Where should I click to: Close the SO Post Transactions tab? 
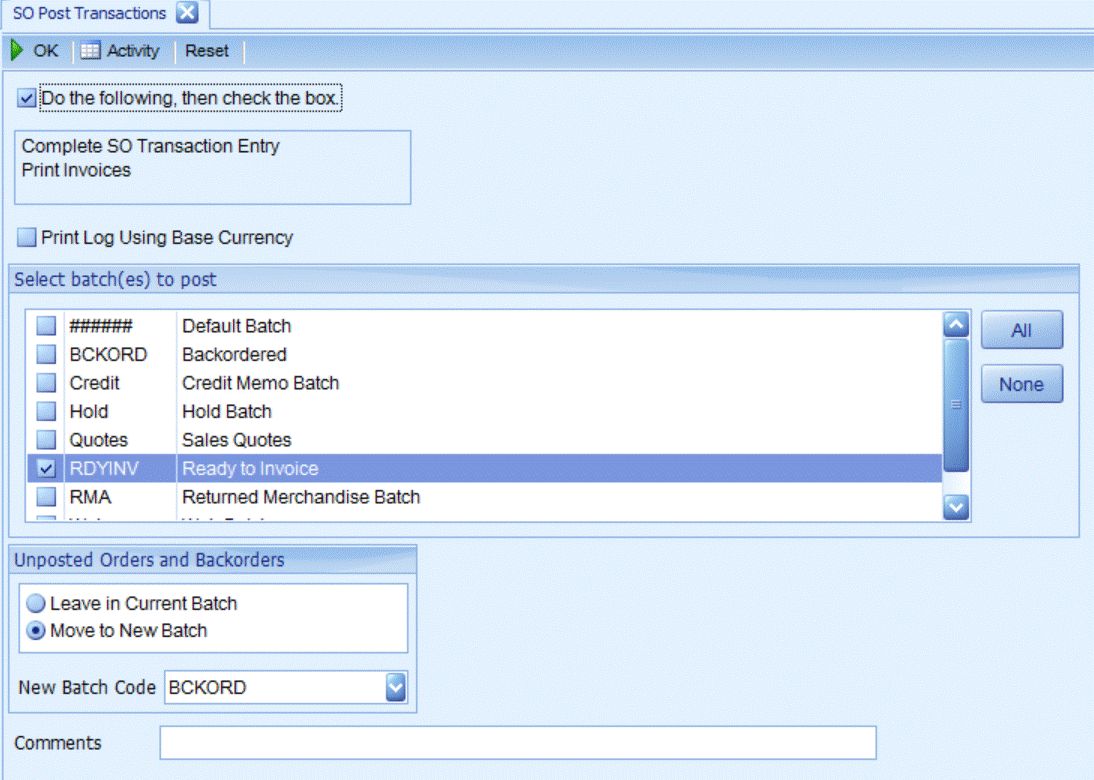pos(187,13)
